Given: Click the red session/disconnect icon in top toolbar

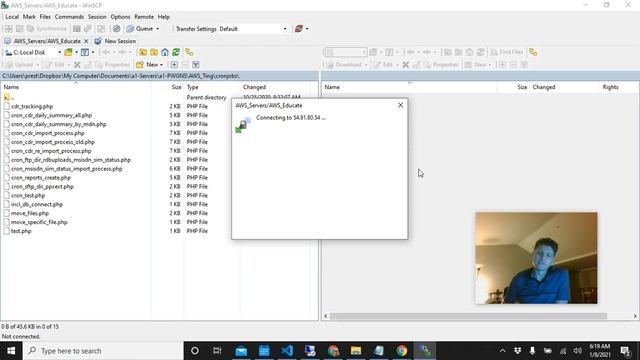Looking at the screenshot, I should tap(299, 29).
